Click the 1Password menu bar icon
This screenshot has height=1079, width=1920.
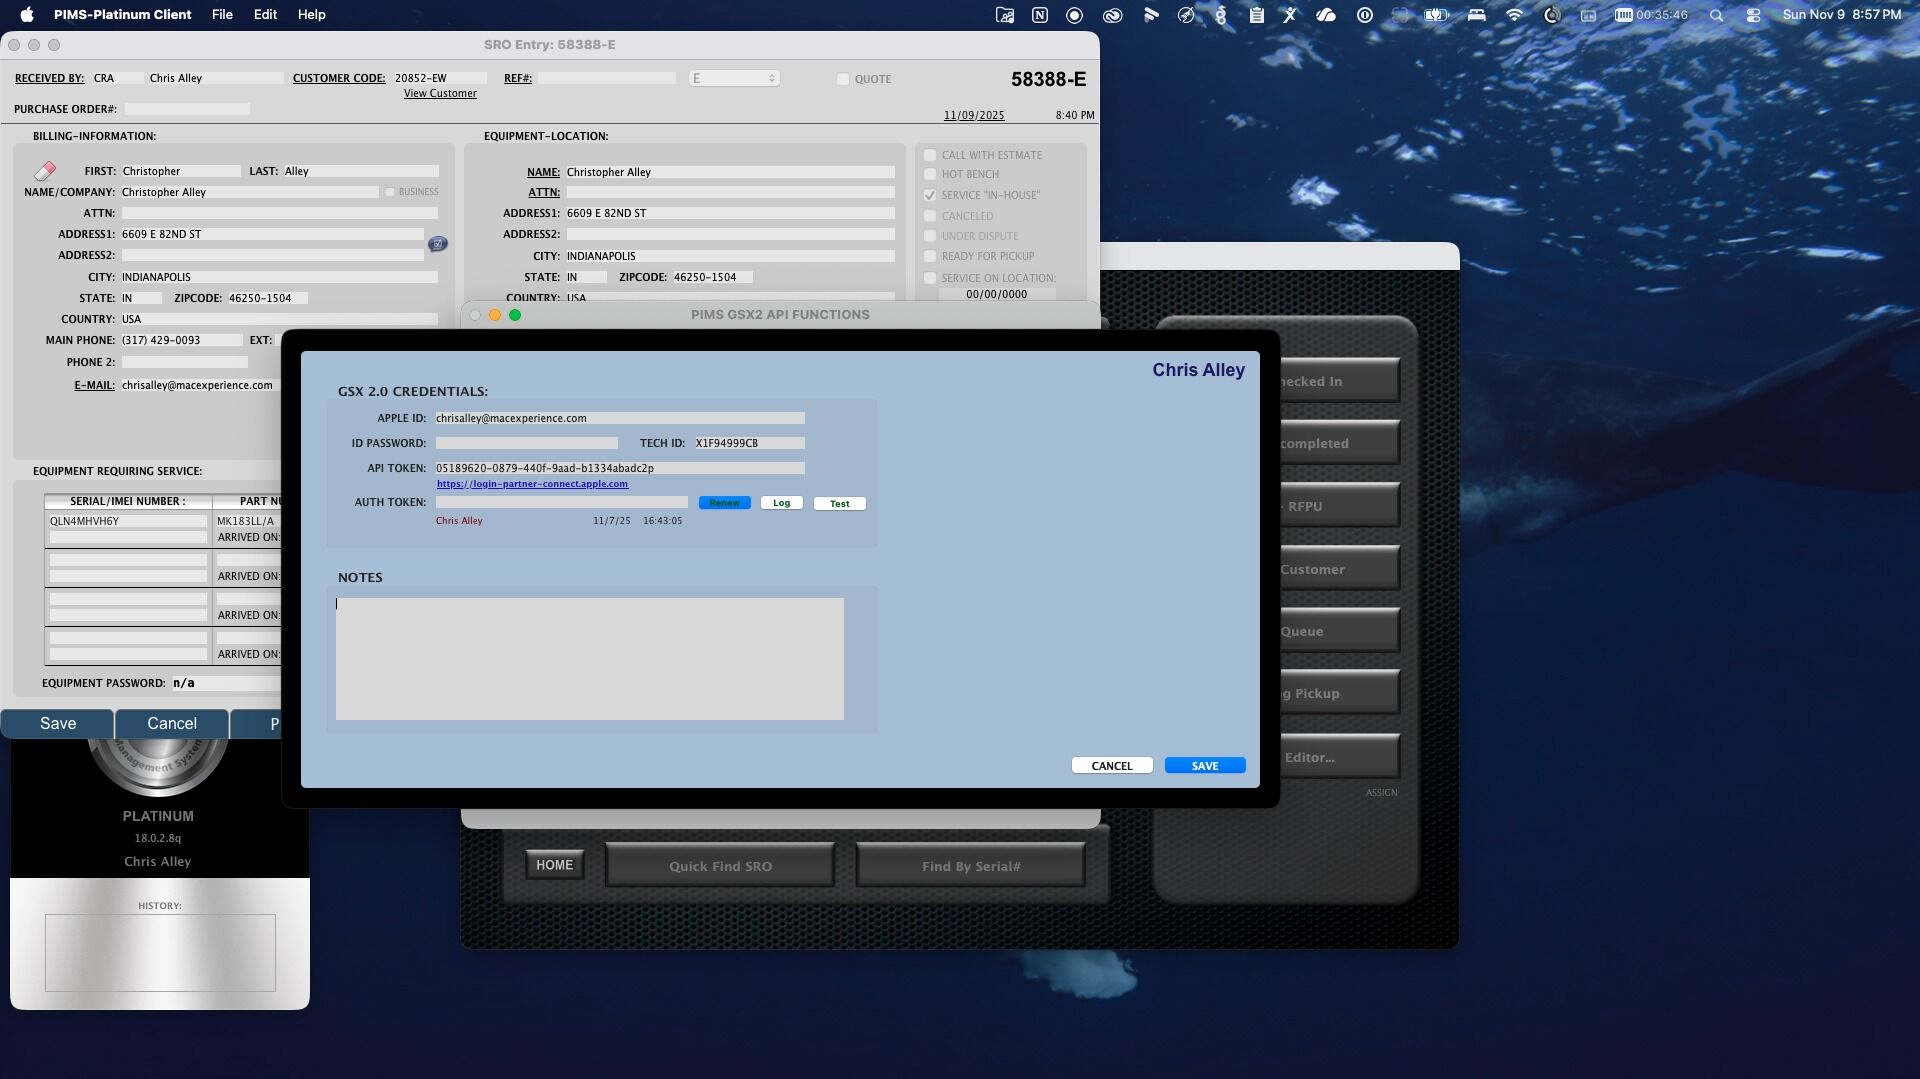tap(1365, 15)
